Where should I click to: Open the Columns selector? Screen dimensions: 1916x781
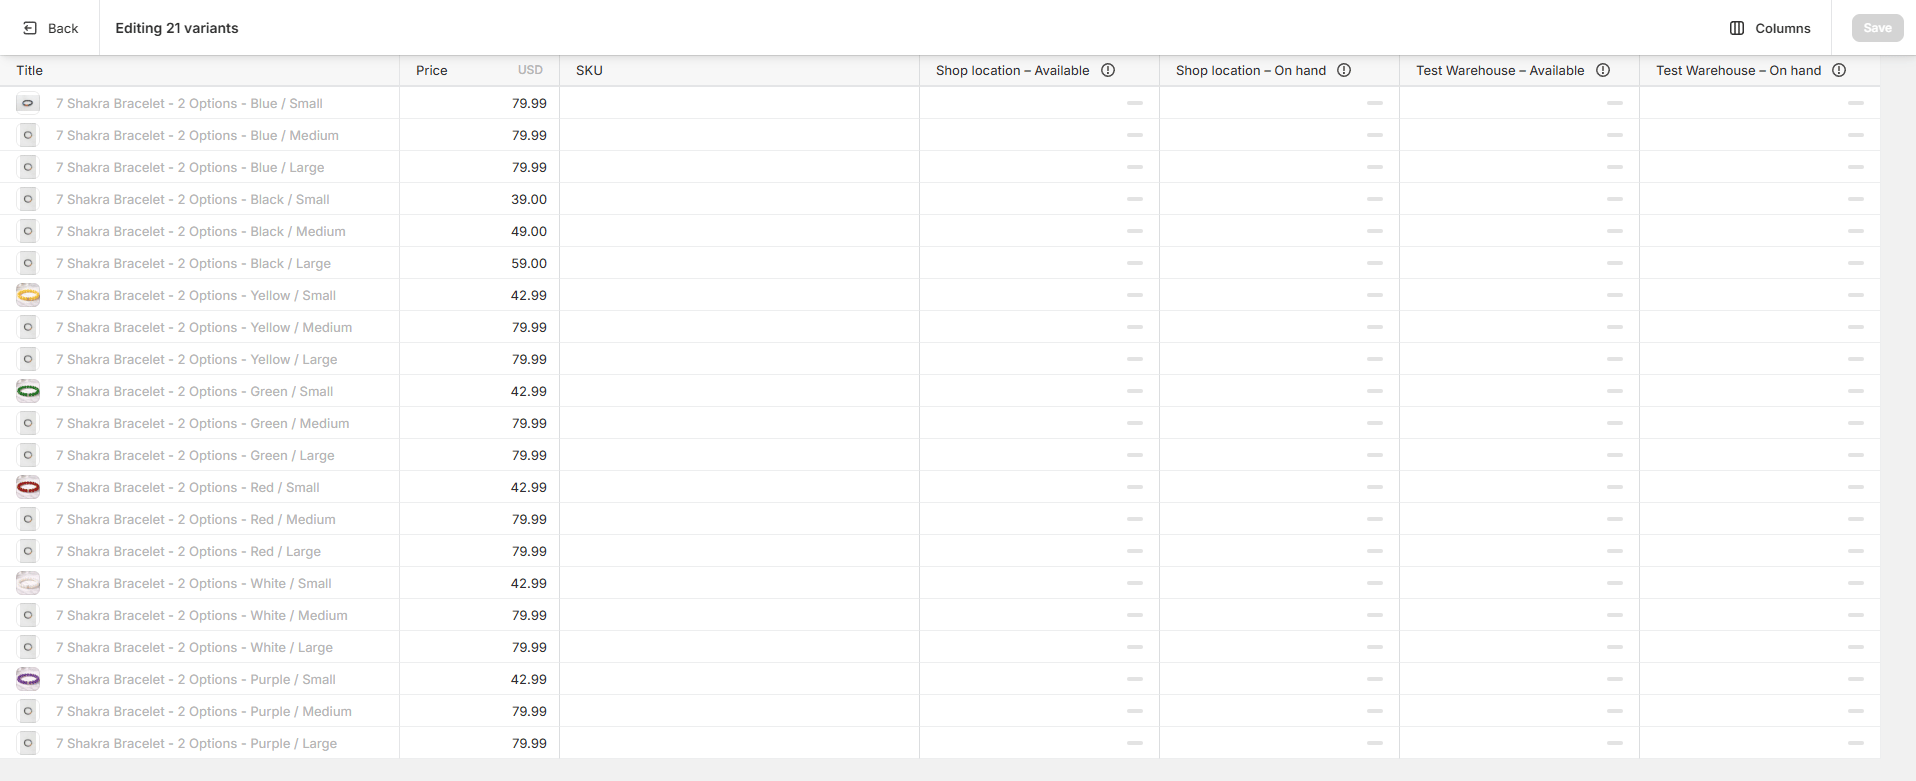click(1770, 28)
